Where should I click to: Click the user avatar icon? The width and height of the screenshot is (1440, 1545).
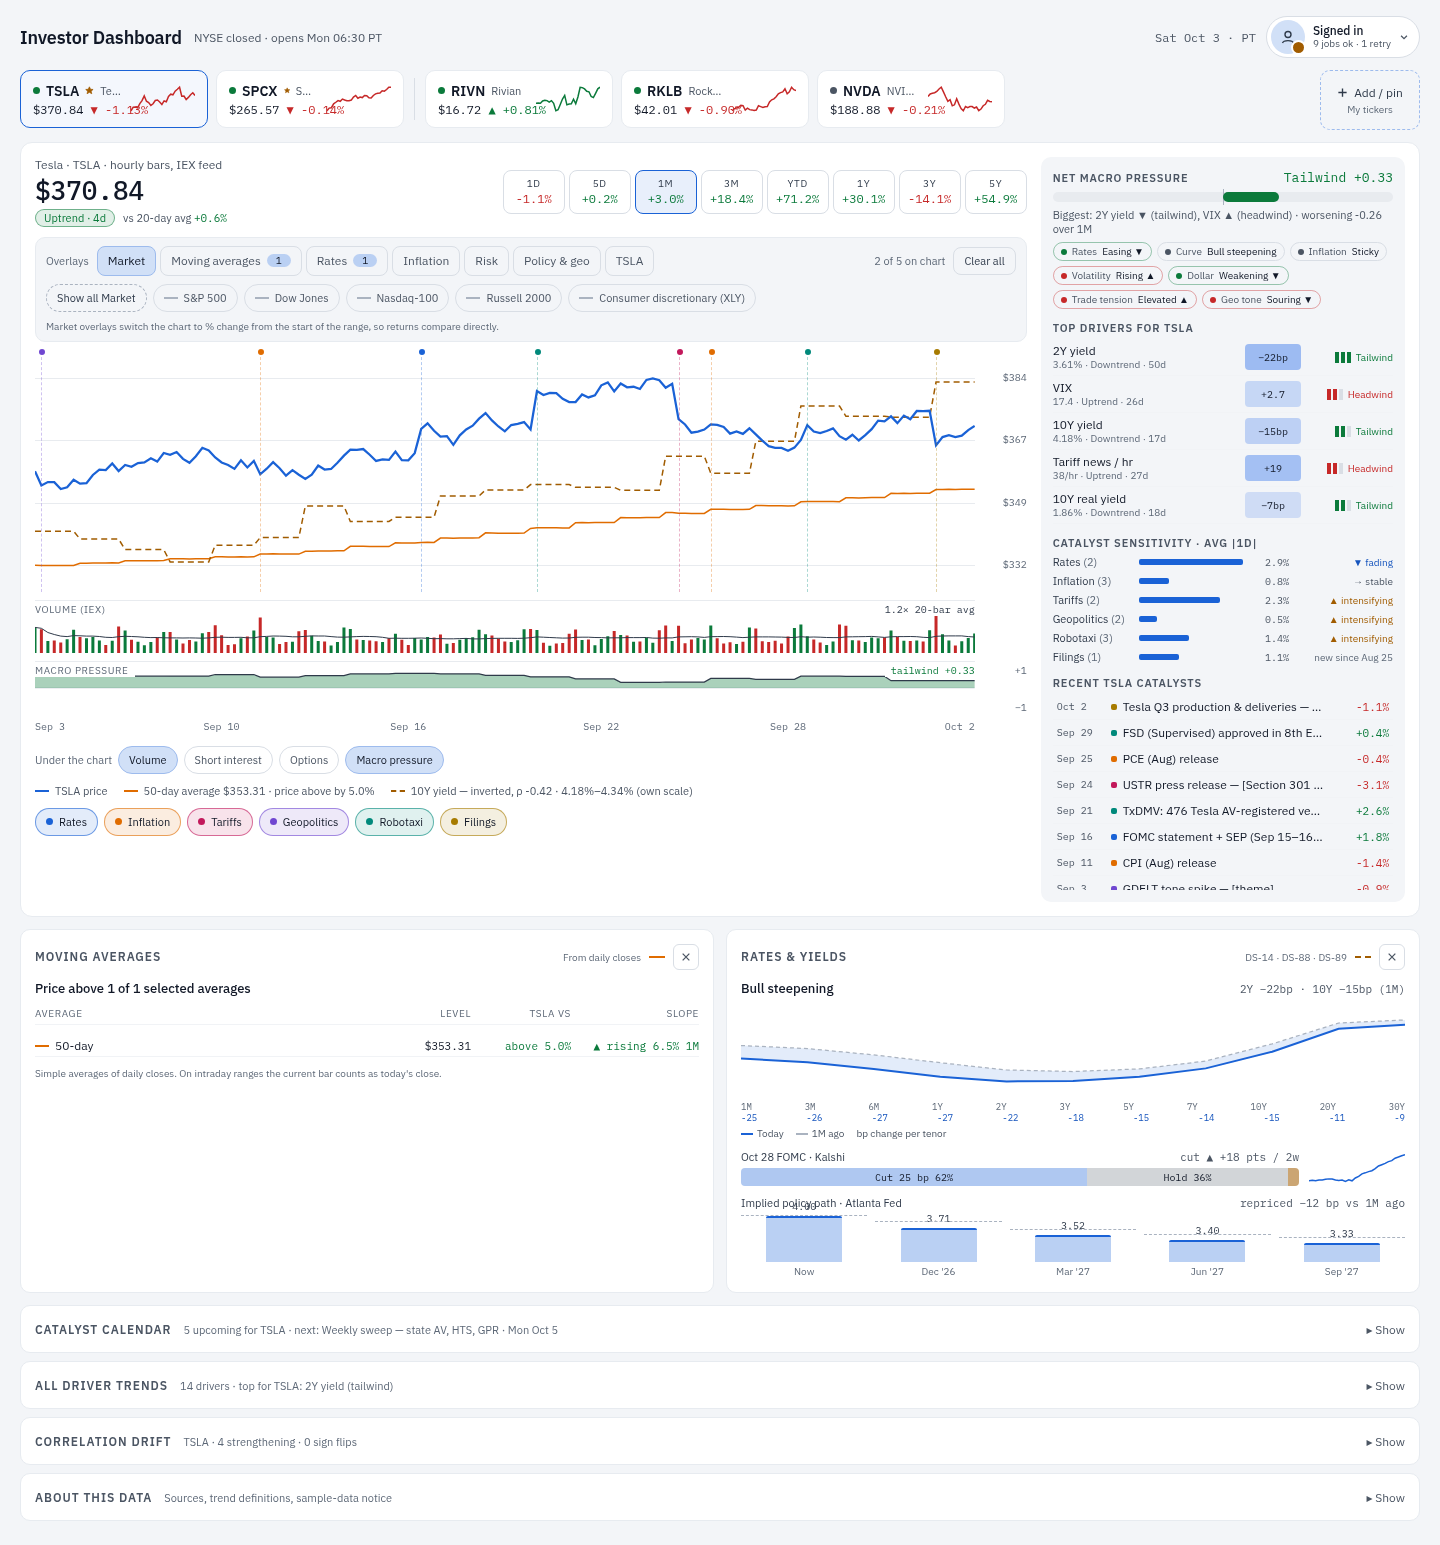1288,37
